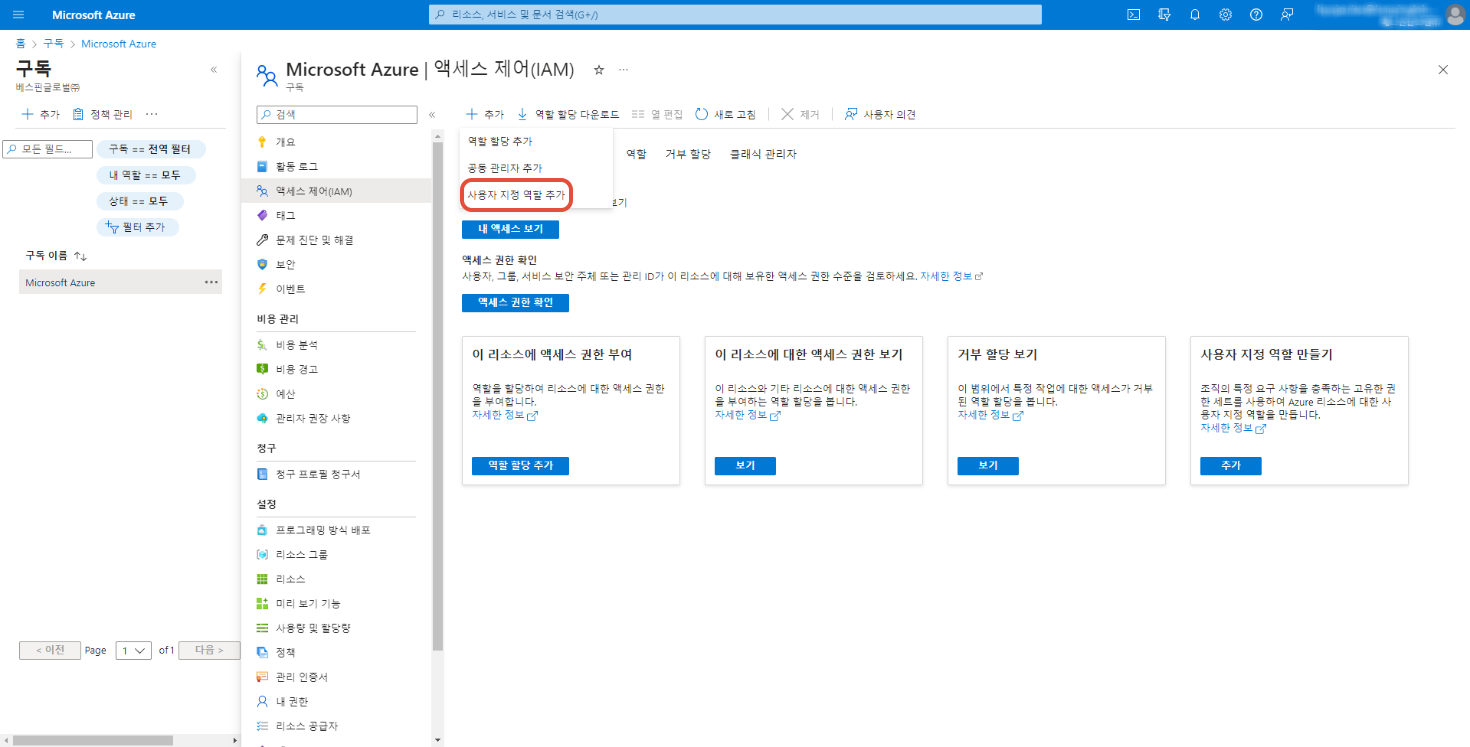Download role assignments (역할 할당 다운로드)
Viewport: 1470px width, 747px height.
coord(568,114)
